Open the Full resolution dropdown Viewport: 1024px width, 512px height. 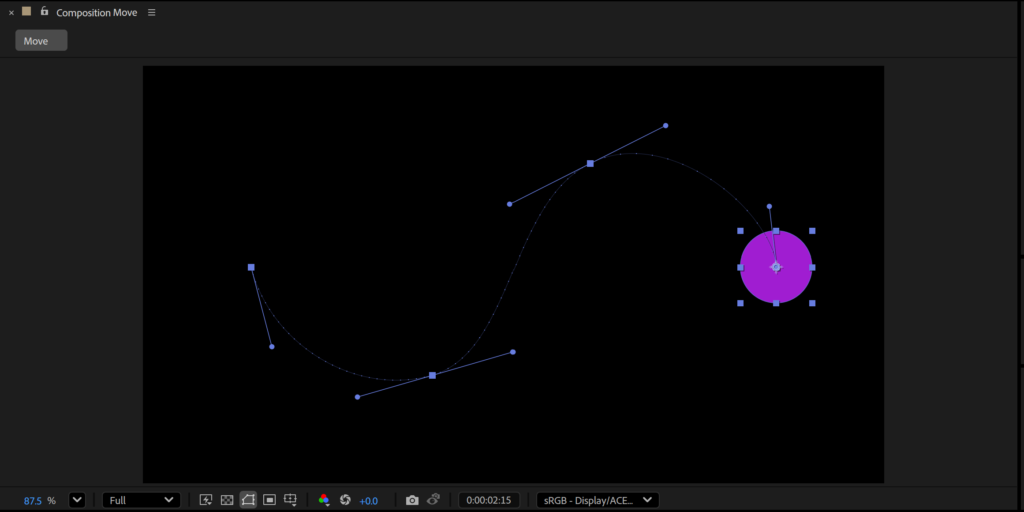coord(141,500)
